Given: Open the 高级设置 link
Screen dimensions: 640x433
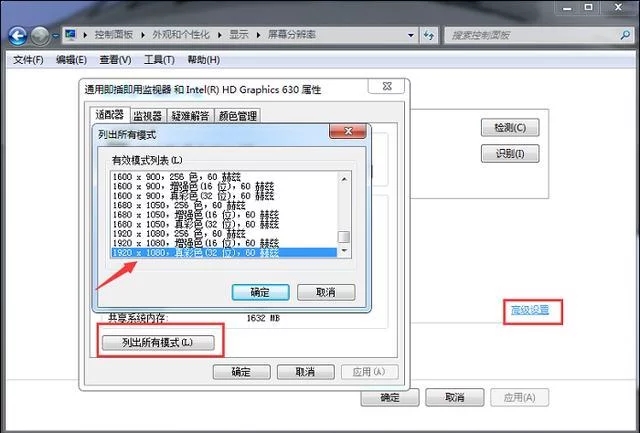Looking at the screenshot, I should click(x=532, y=310).
